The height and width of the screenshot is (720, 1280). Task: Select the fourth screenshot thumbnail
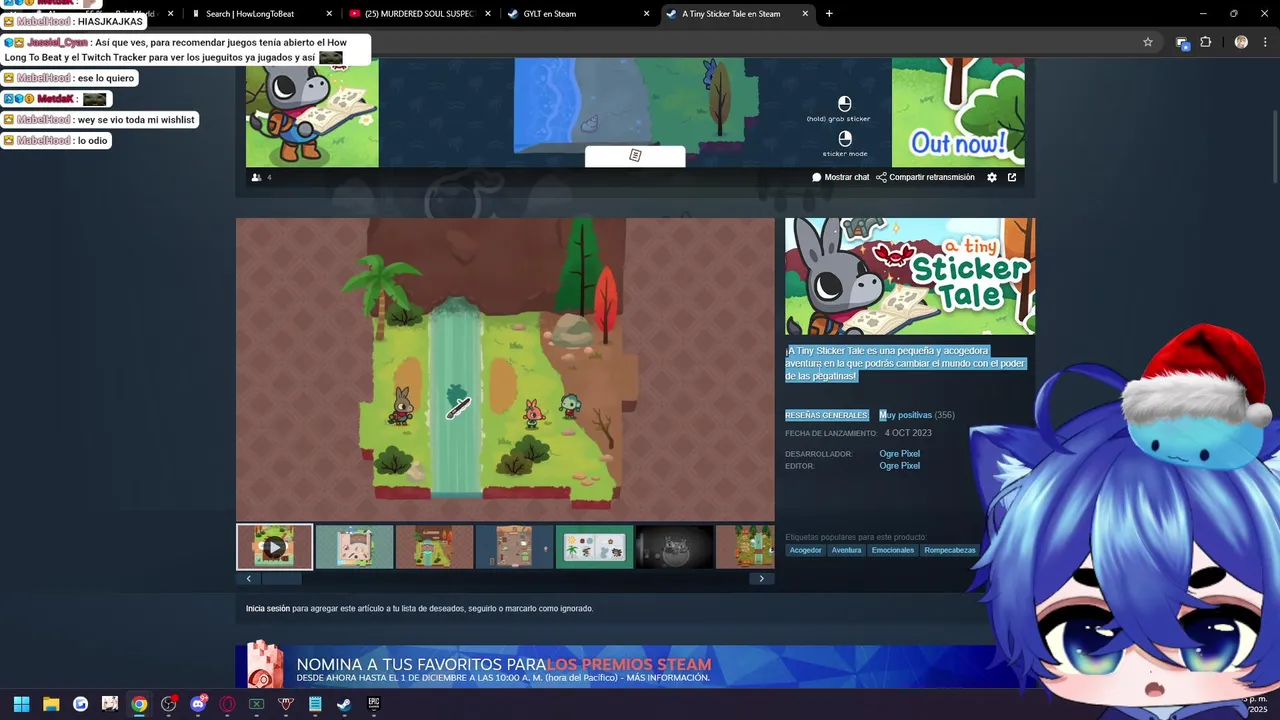(x=514, y=547)
